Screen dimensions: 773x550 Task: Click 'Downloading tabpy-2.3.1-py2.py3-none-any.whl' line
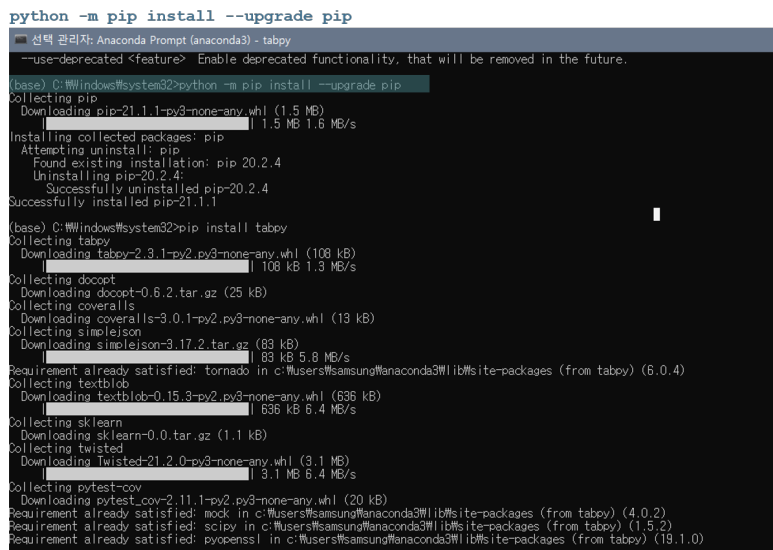[x=188, y=253]
